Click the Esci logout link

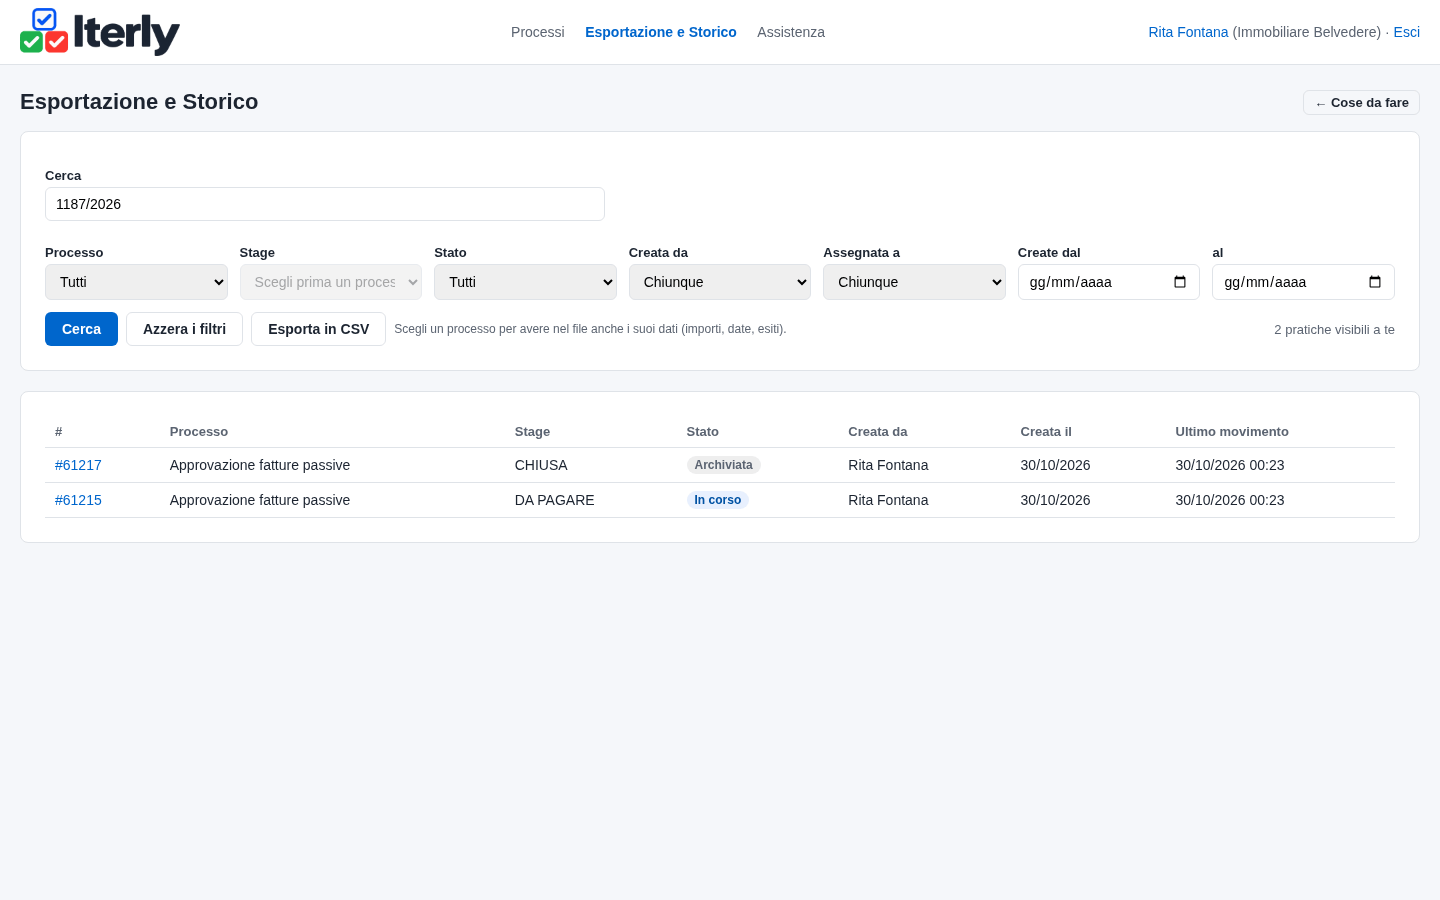pyautogui.click(x=1406, y=32)
